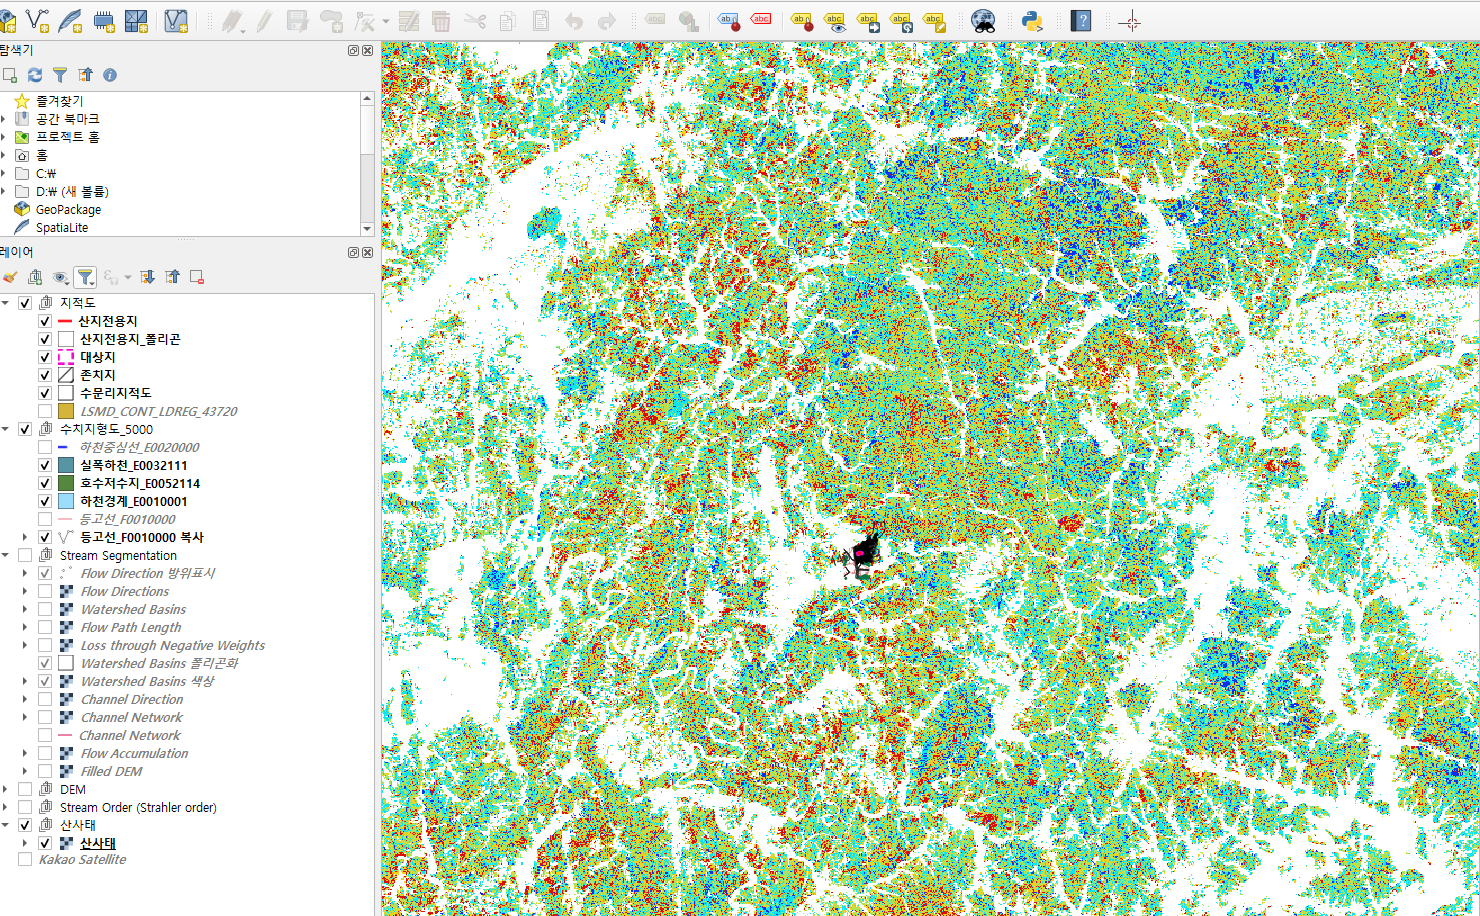
Task: Select D:₩ drive in browser tree
Action: point(72,191)
